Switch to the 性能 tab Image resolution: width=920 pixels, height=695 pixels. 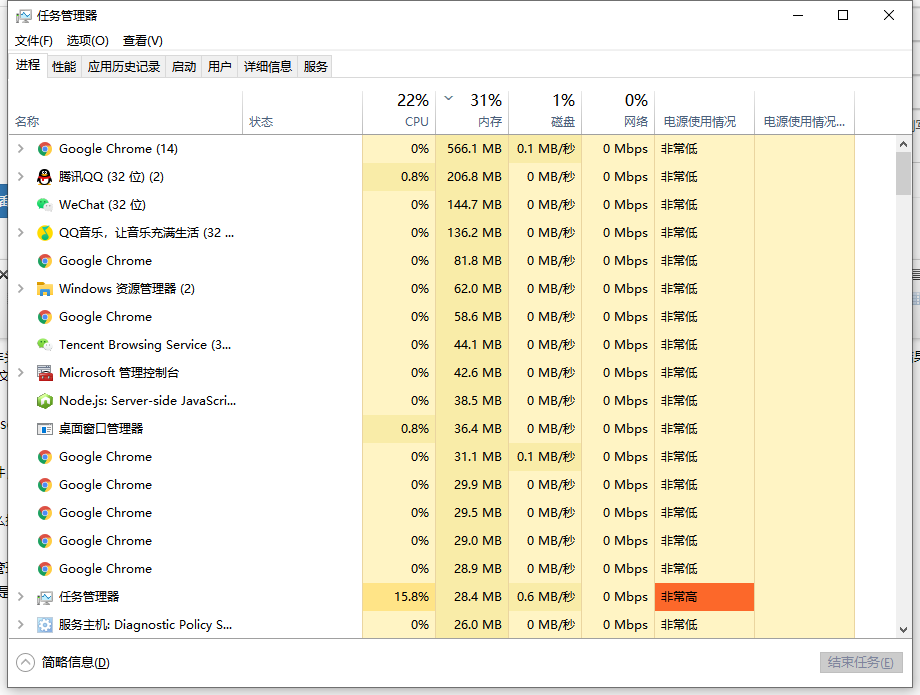point(64,67)
